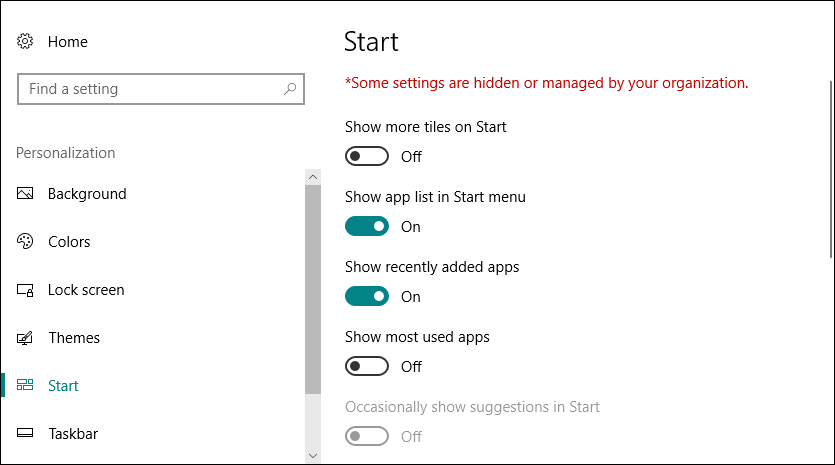
Task: Enable Show more tiles on Start
Action: point(366,157)
